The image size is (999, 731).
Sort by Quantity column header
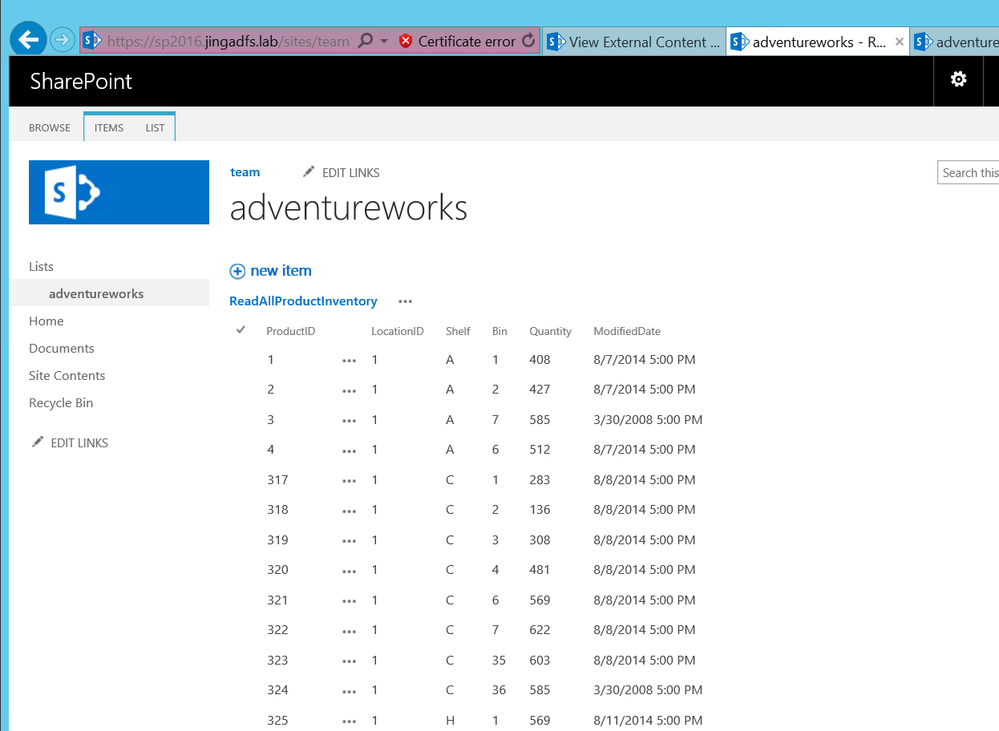click(550, 331)
